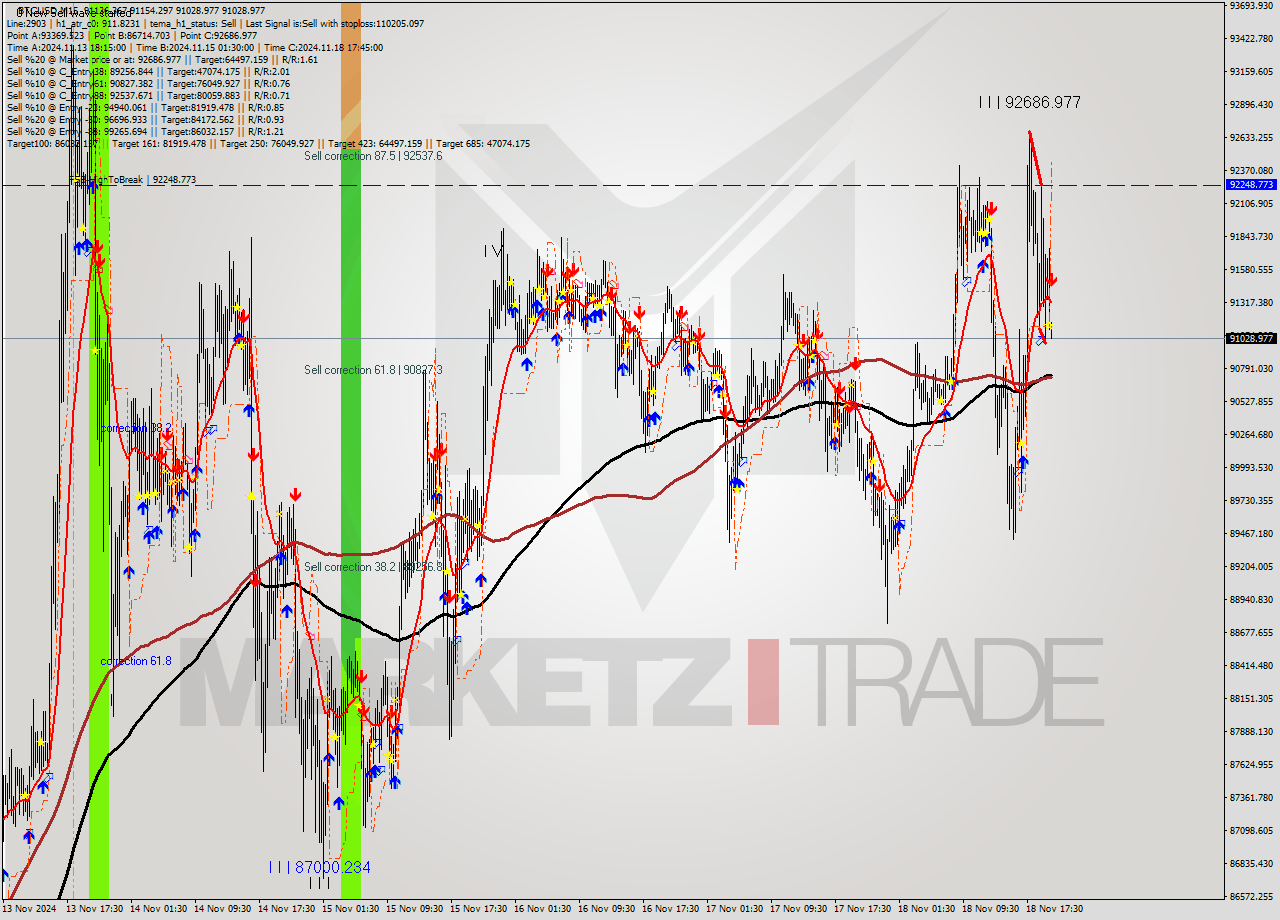Screen dimensions: 1280x920
Task: Click '17 Nov 17:30' on time axis
Action: click(863, 909)
